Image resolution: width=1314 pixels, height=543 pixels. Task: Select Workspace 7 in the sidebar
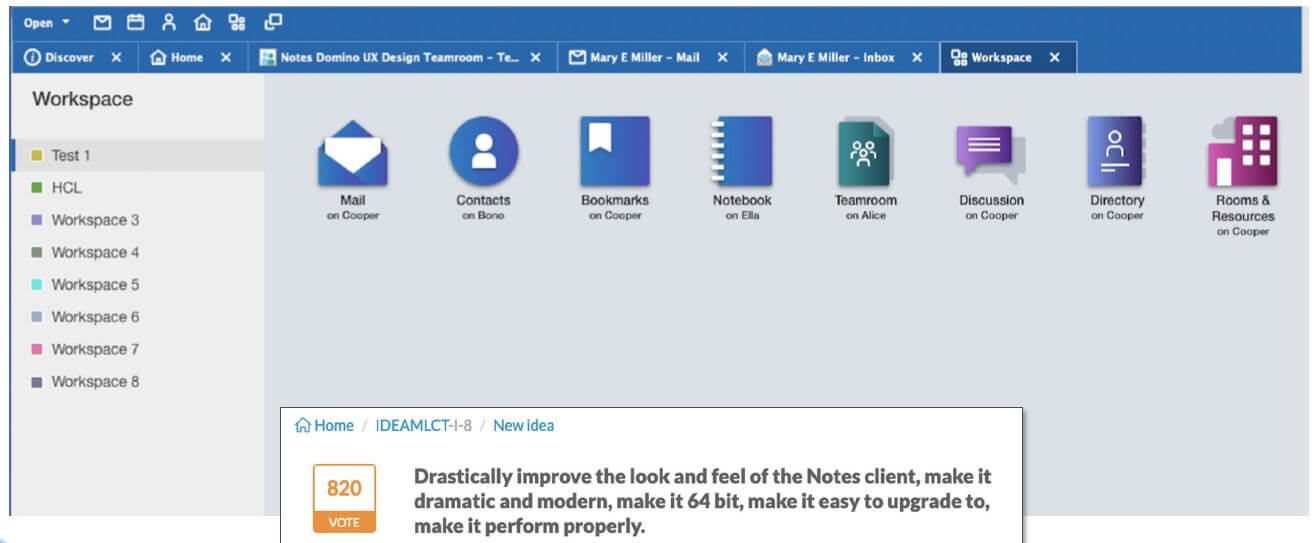(137, 349)
